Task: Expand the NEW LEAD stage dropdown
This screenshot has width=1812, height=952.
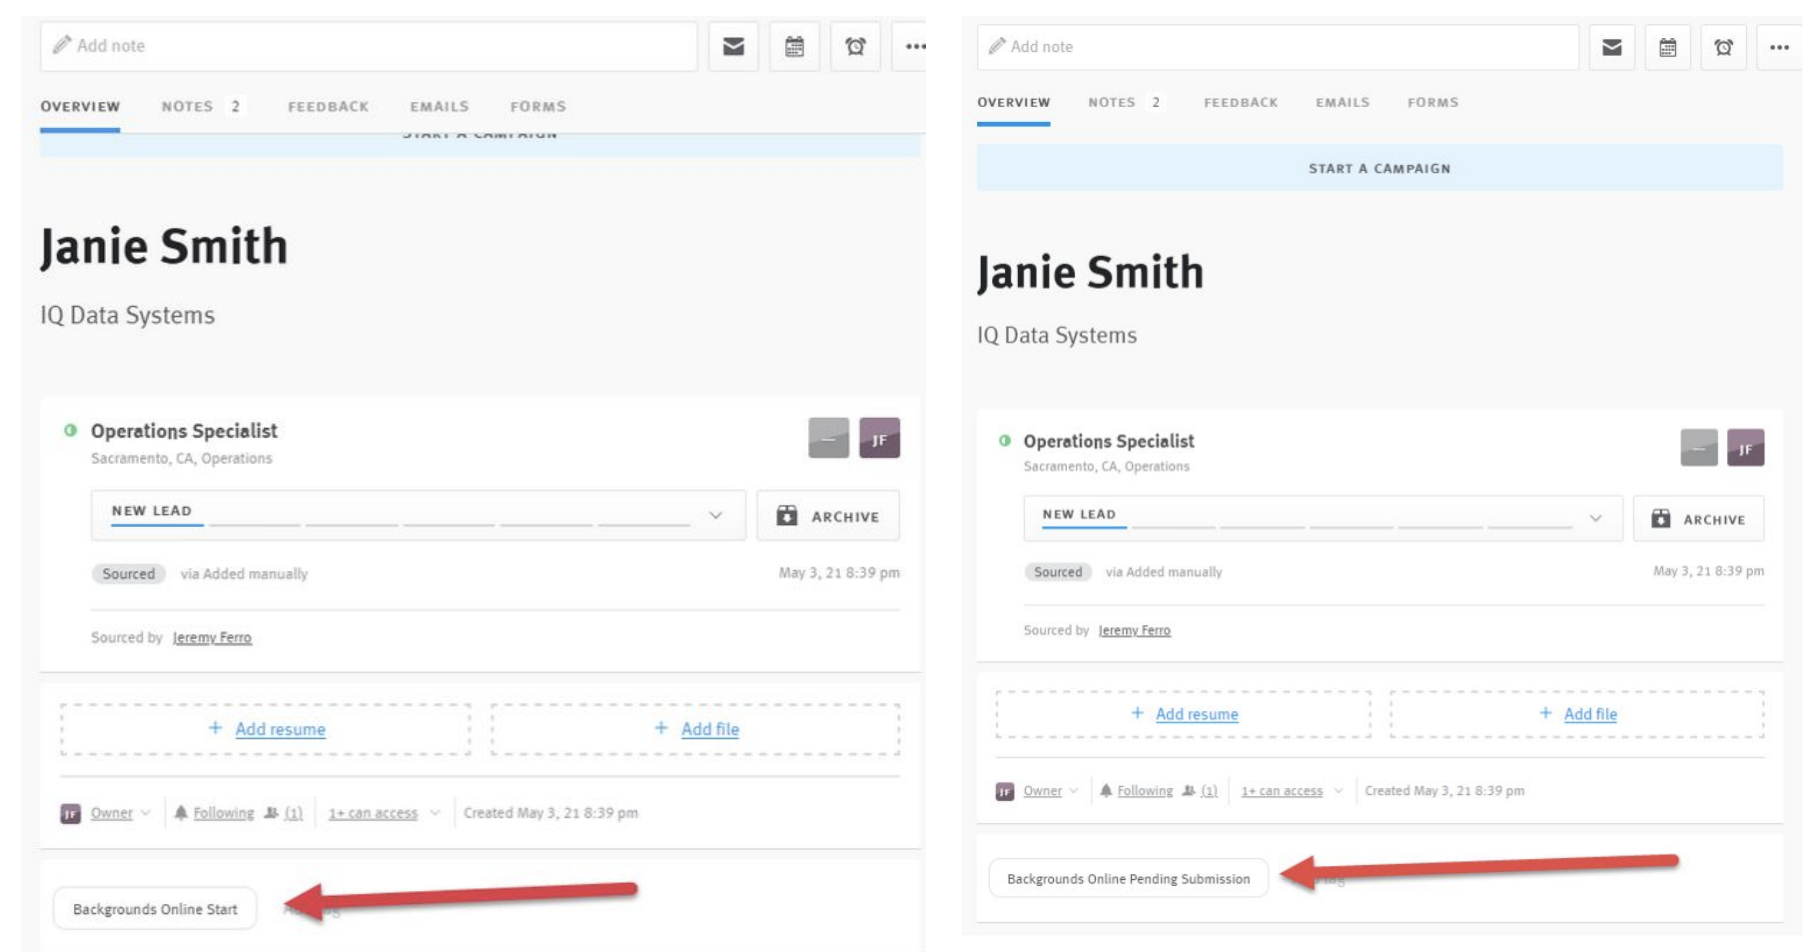Action: pos(714,515)
